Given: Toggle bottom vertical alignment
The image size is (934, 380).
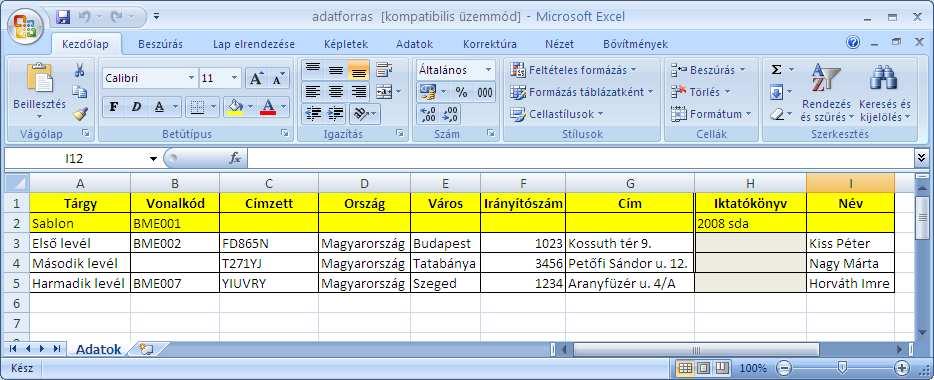Looking at the screenshot, I should tap(359, 70).
